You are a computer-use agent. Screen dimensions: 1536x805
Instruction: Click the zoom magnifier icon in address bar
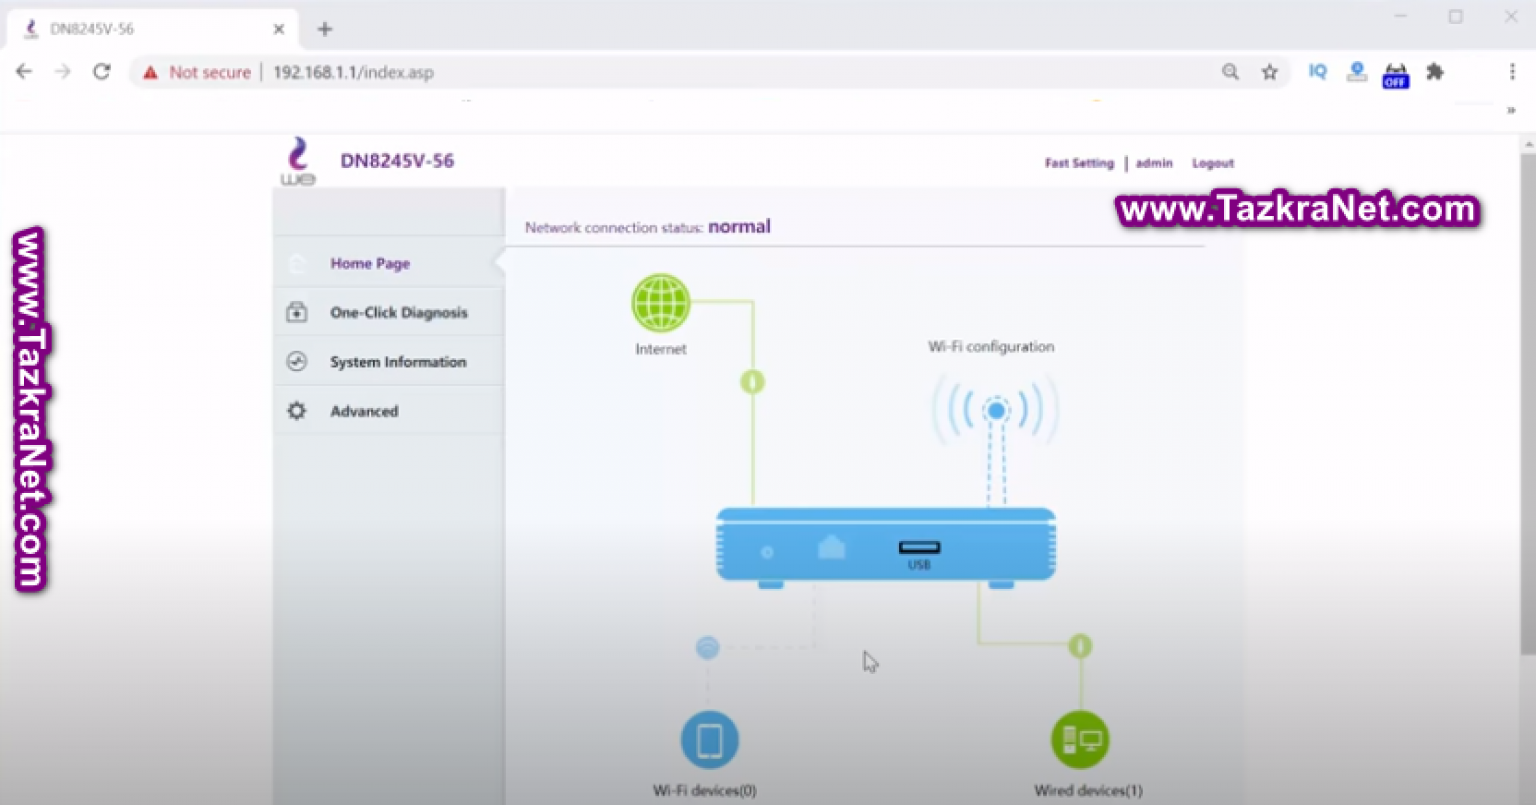point(1230,72)
